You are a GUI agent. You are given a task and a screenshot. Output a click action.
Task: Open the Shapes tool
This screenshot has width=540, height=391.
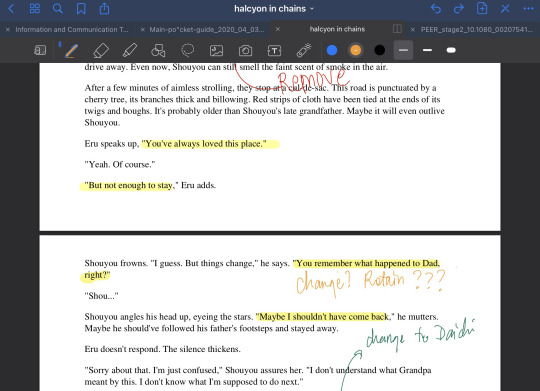(x=158, y=51)
